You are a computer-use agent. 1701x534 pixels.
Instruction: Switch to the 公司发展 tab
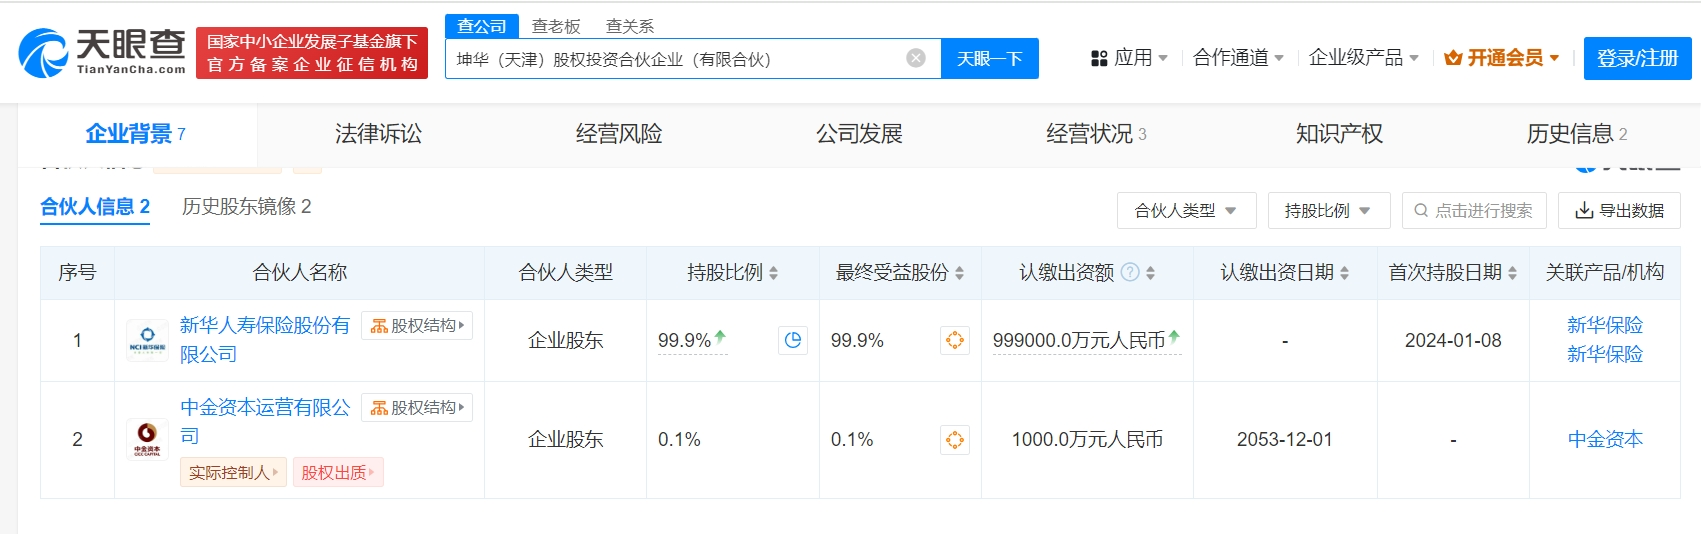pyautogui.click(x=859, y=134)
